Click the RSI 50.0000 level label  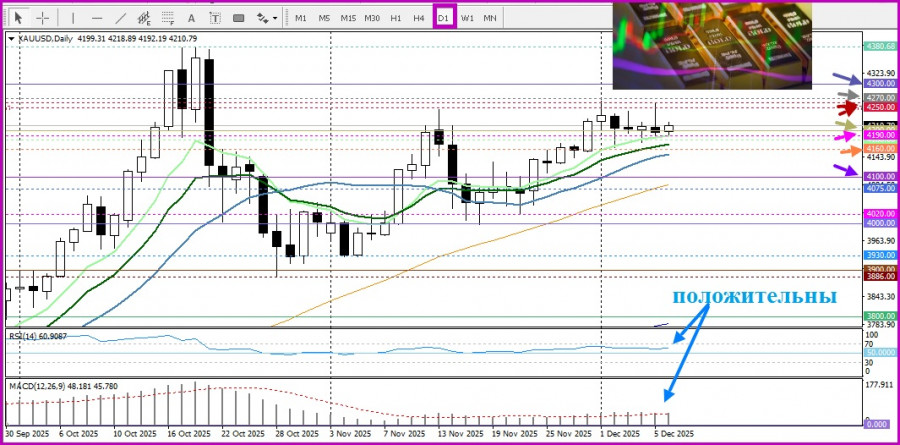(880, 352)
